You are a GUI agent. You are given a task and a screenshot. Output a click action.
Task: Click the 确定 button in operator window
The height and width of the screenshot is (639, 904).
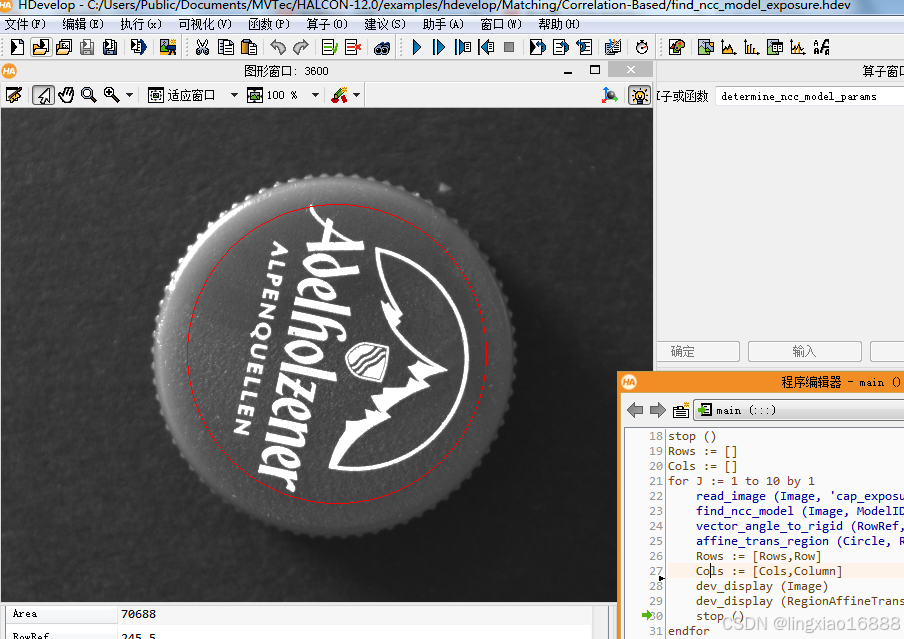coord(698,351)
